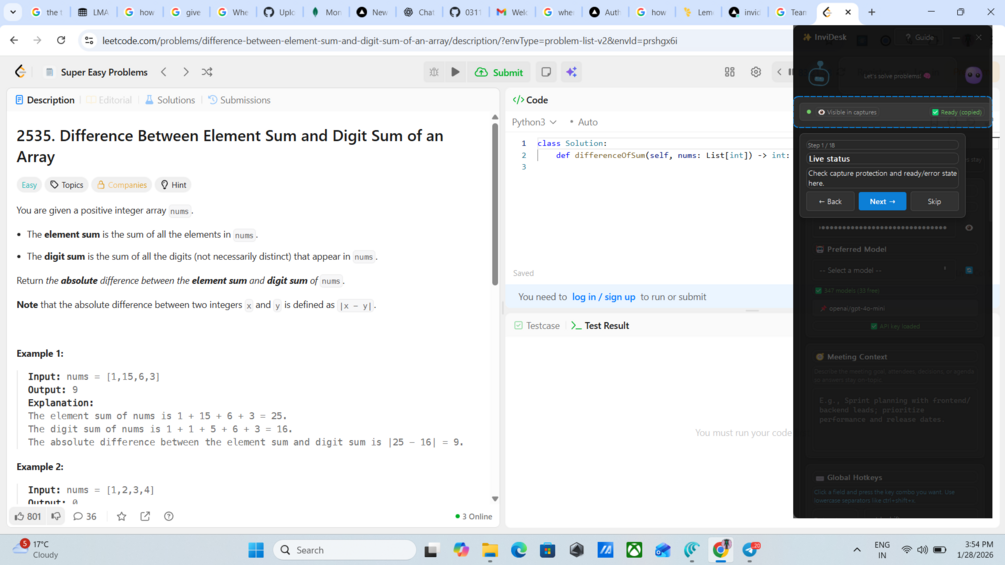
Task: Pick a random problem with shuffle icon
Action: point(207,72)
